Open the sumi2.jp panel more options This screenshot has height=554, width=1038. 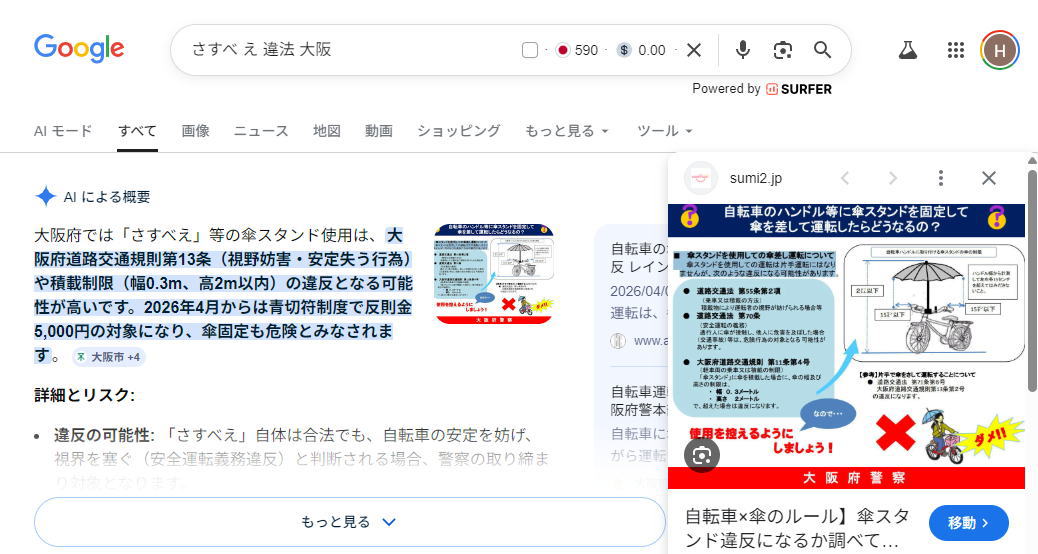point(940,178)
